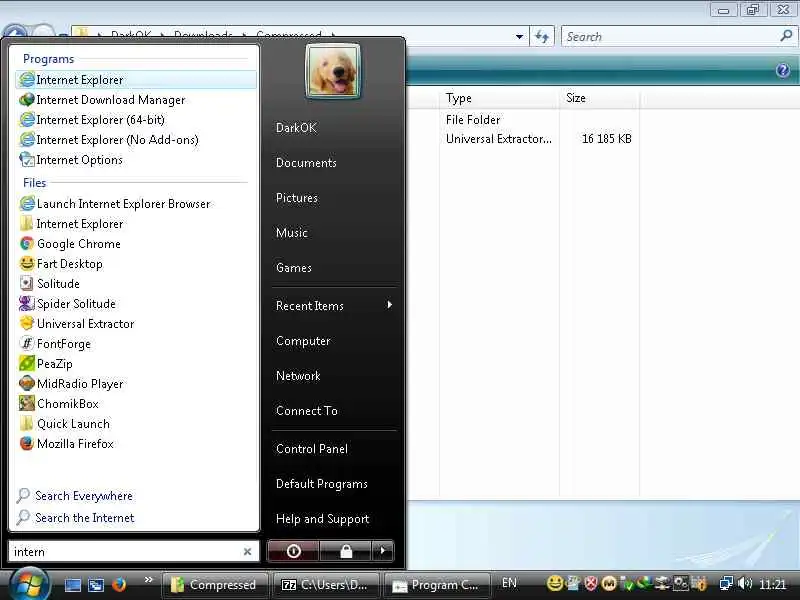Select Connect To in start menu
The height and width of the screenshot is (600, 800).
click(x=307, y=411)
